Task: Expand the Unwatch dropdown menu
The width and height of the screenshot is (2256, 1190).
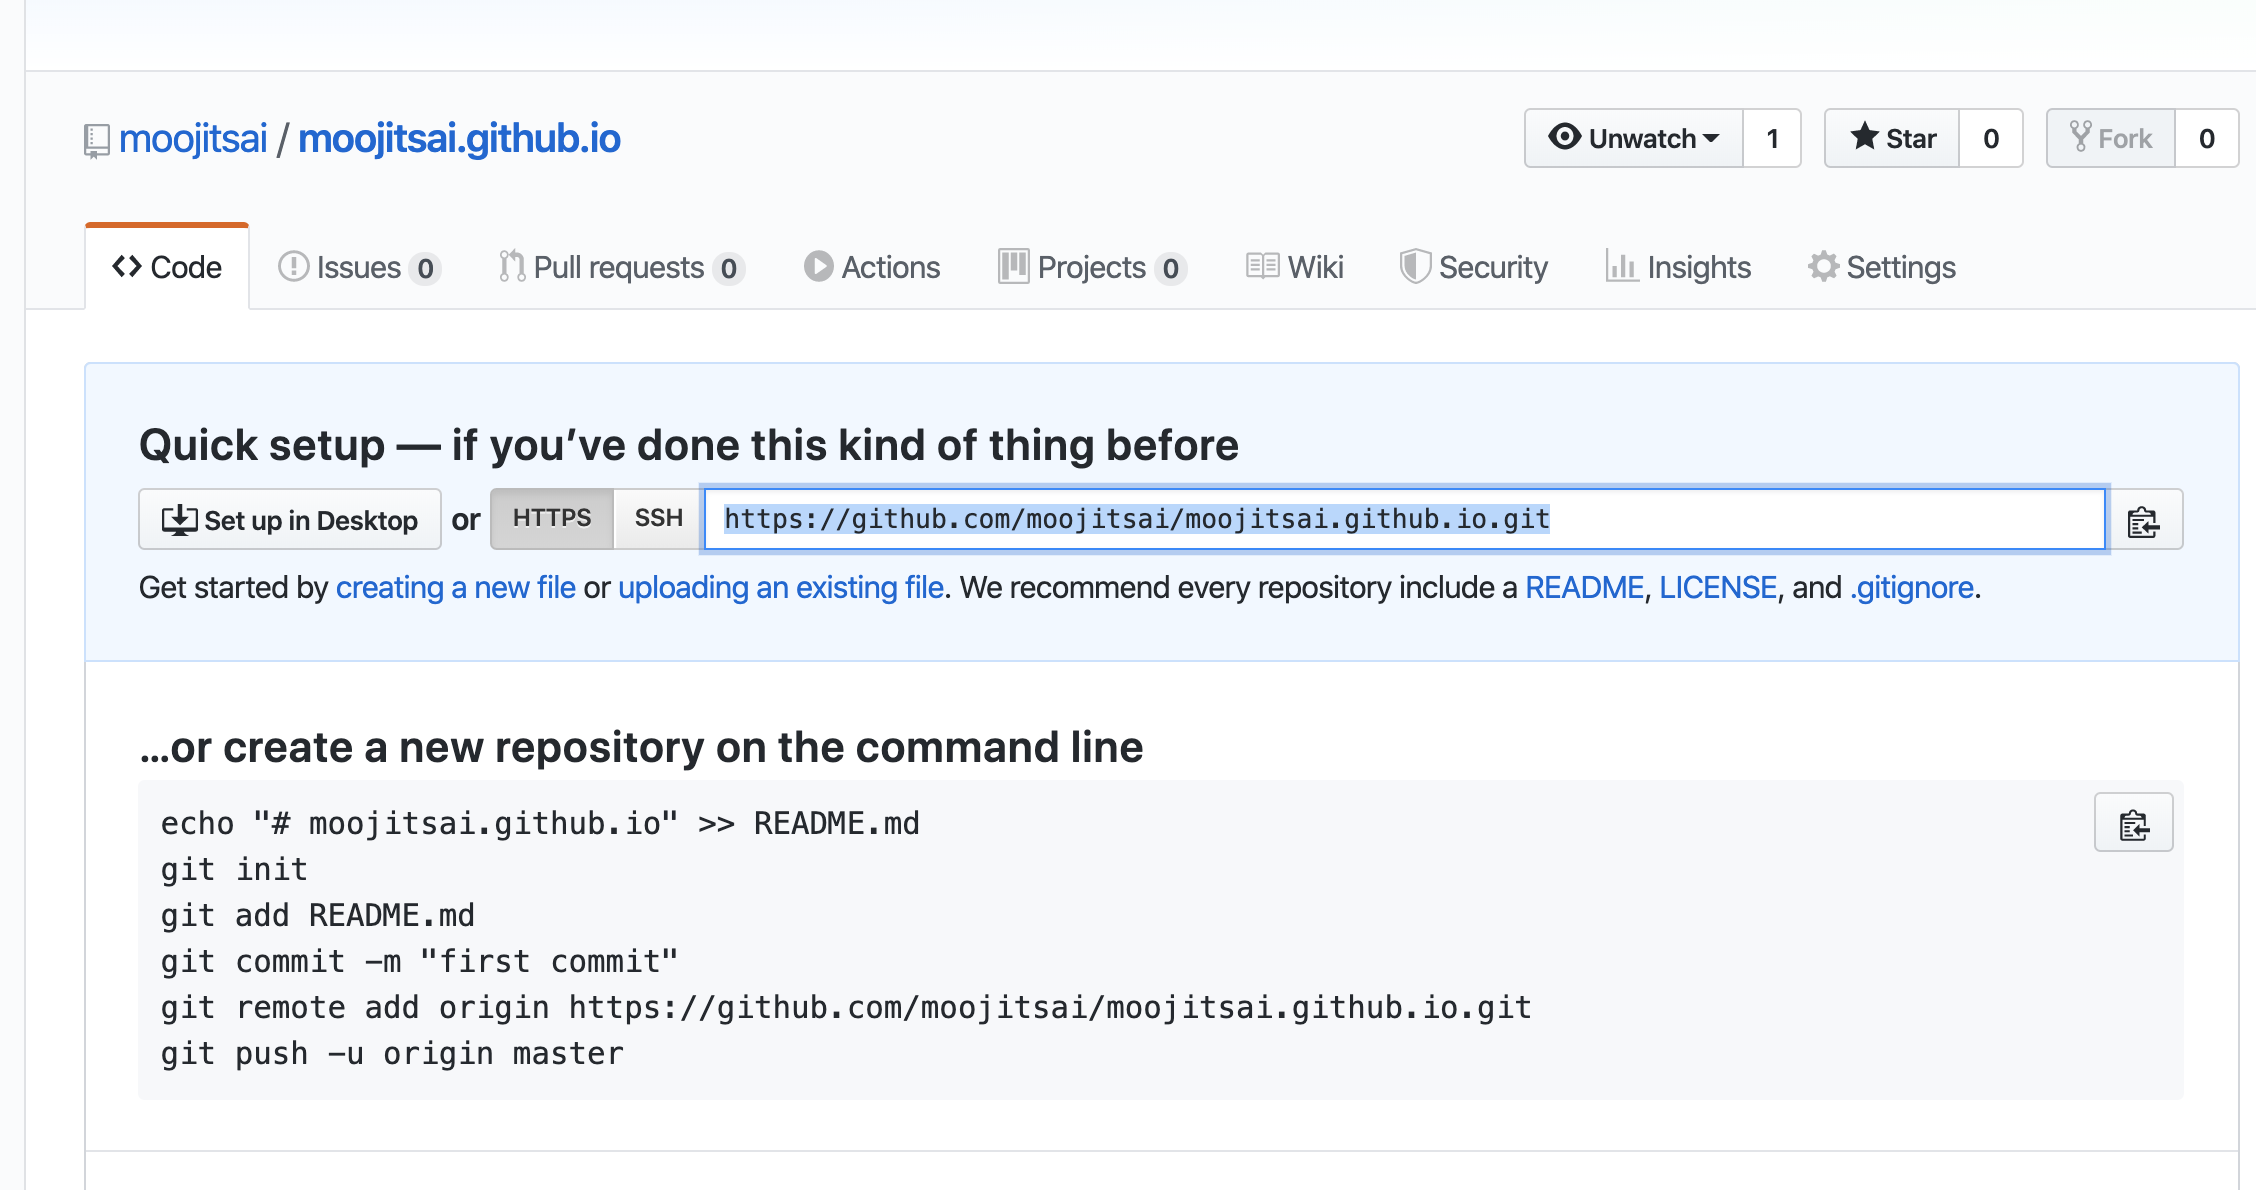Action: (1634, 138)
